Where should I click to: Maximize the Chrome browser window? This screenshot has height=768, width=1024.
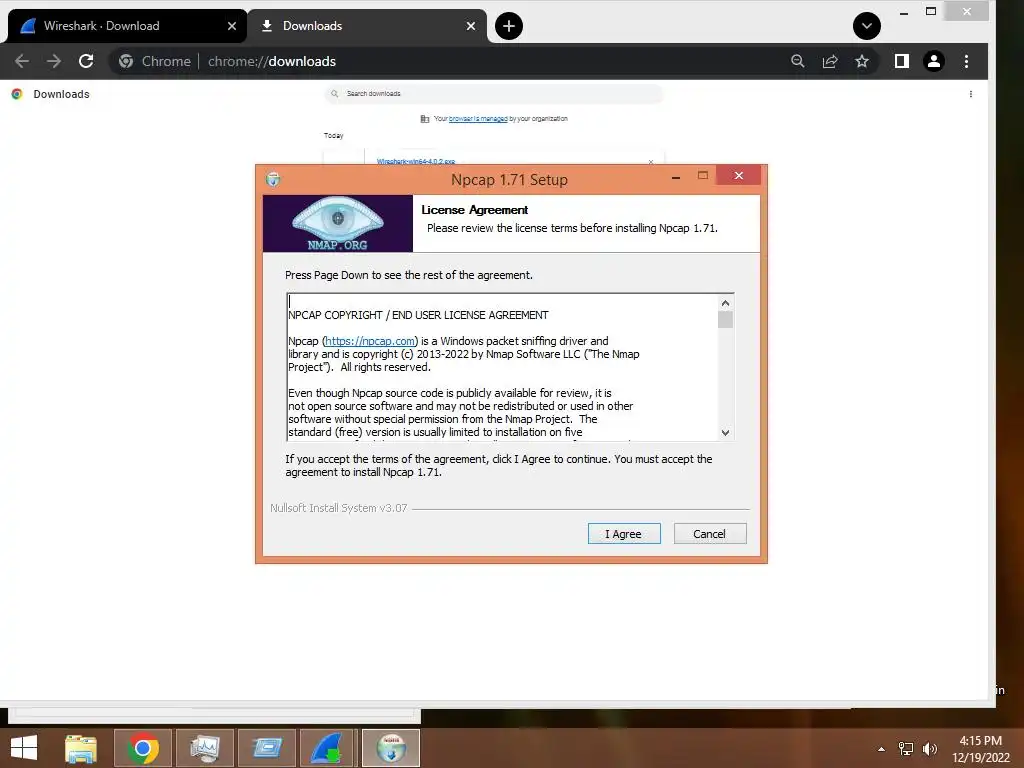(x=931, y=11)
